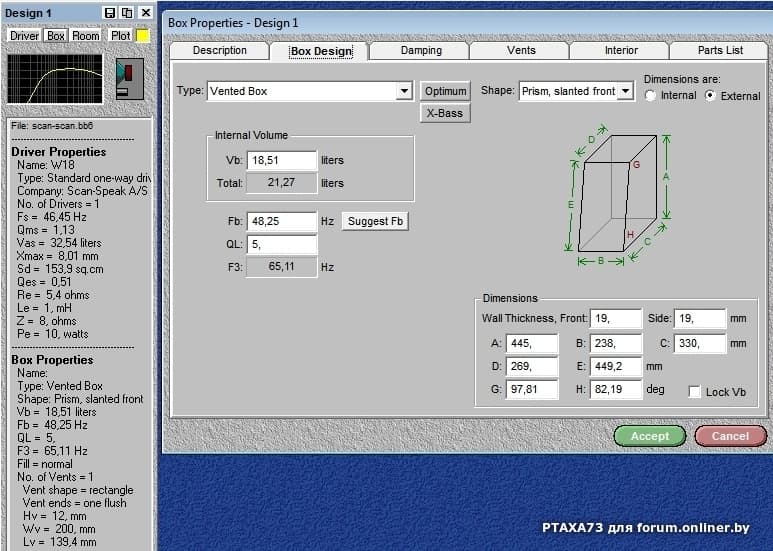Click the duplicate design icon

127,13
